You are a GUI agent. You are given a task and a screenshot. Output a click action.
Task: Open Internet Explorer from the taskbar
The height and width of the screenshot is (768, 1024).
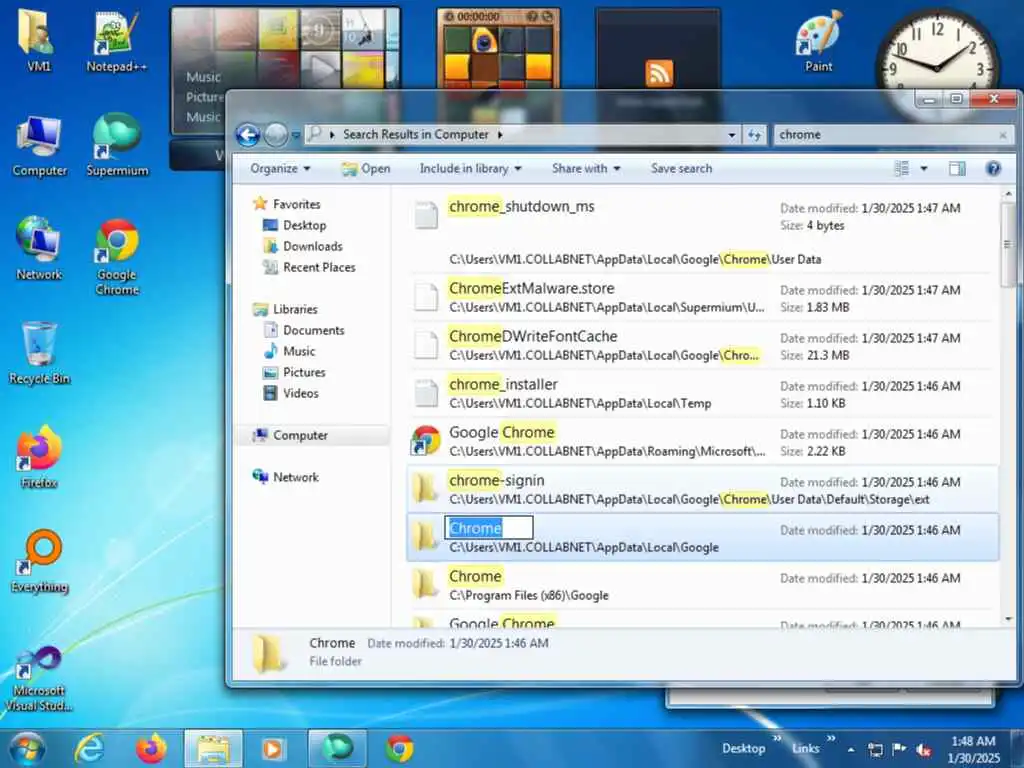click(x=89, y=748)
